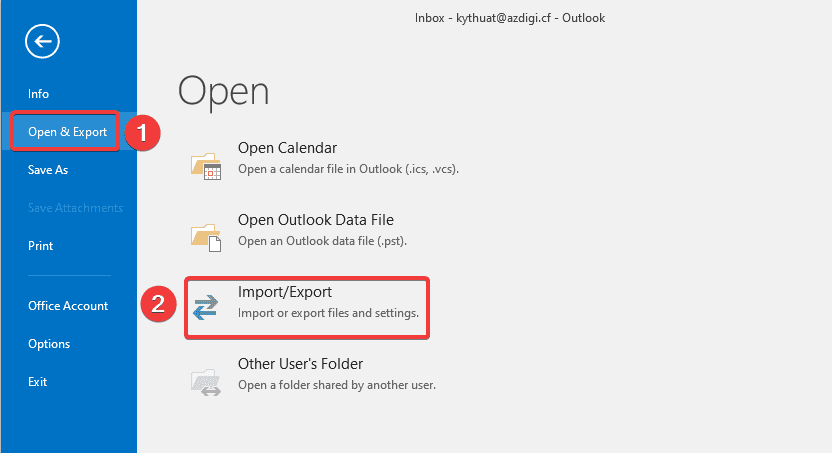Click the Inbox title bar text
Viewport: 832px width, 453px height.
click(x=510, y=17)
